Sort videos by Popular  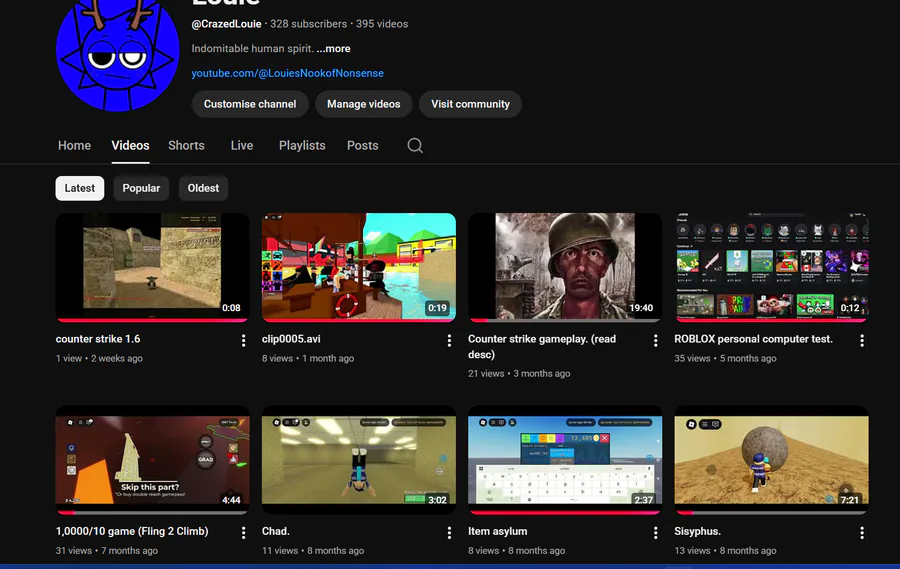(x=141, y=188)
